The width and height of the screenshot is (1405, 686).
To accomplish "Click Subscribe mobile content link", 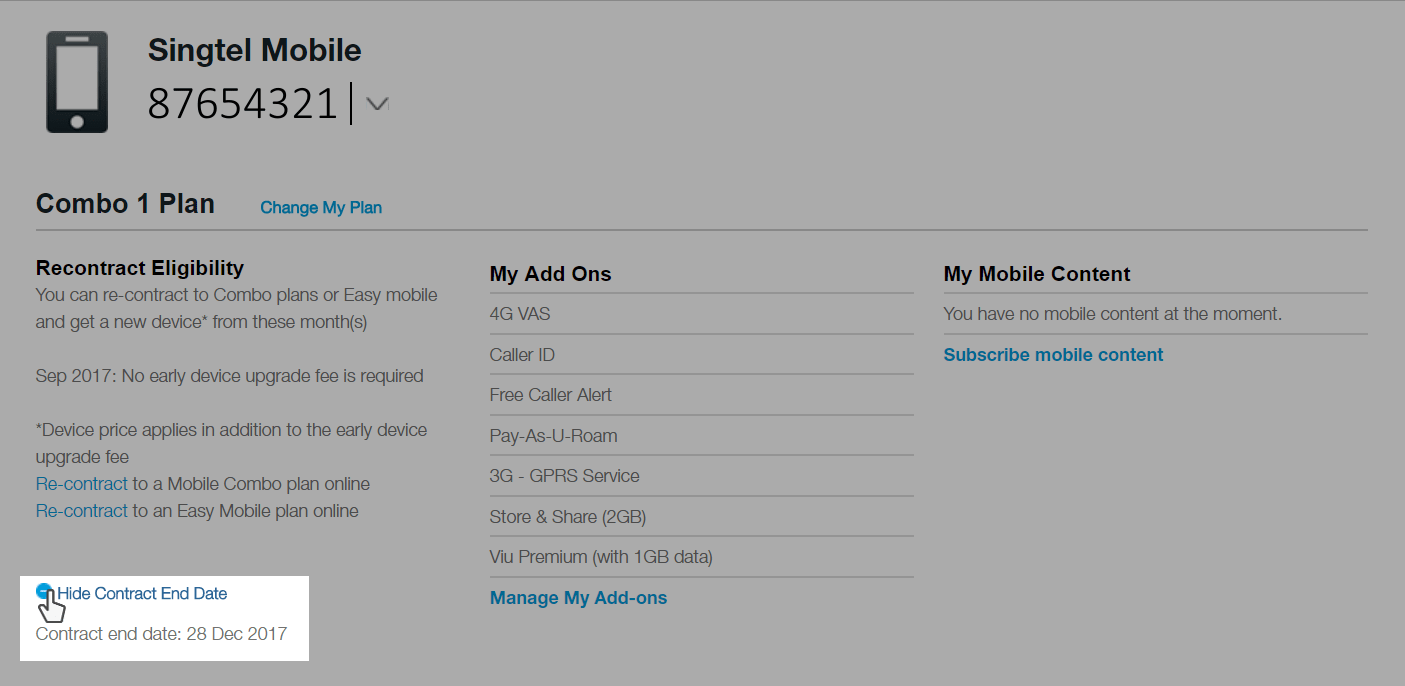I will tap(1053, 355).
